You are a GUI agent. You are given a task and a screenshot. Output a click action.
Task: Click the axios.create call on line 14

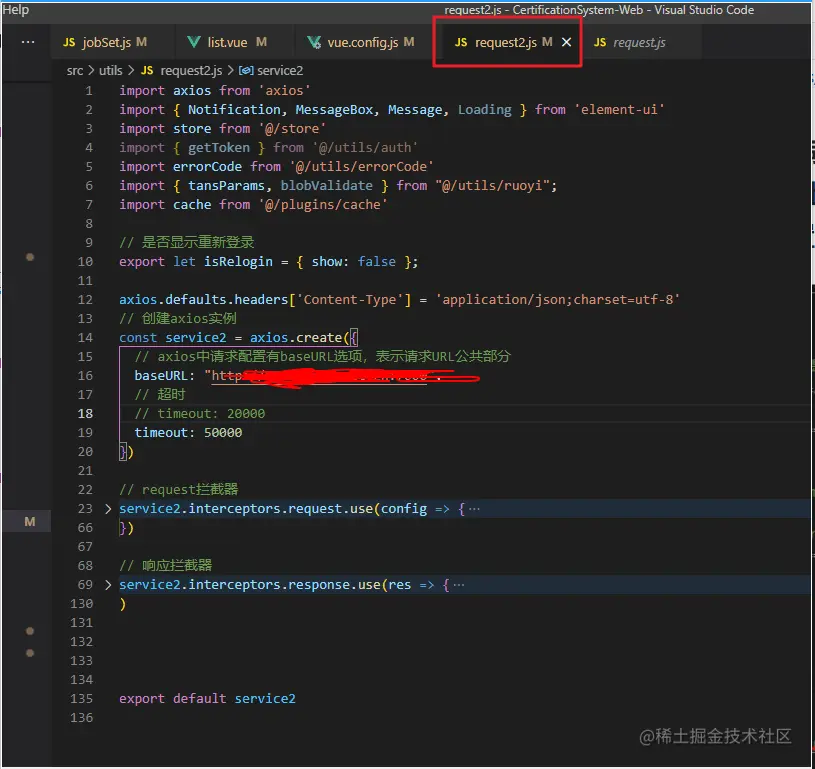point(296,337)
